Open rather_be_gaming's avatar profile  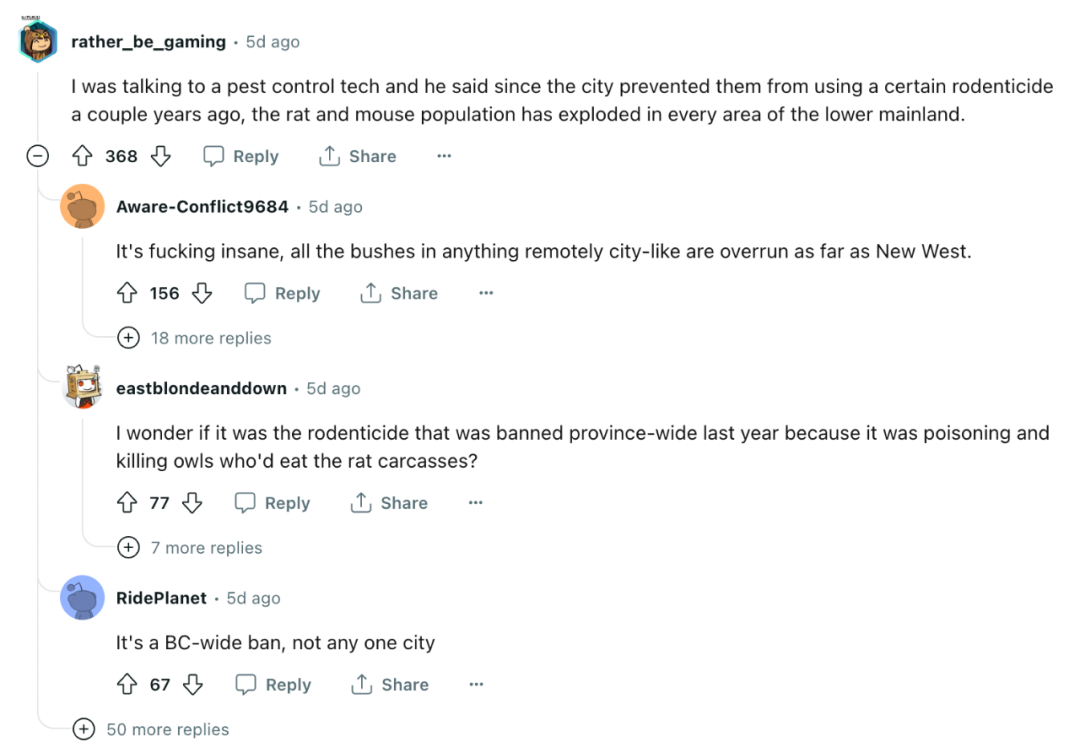(38, 41)
